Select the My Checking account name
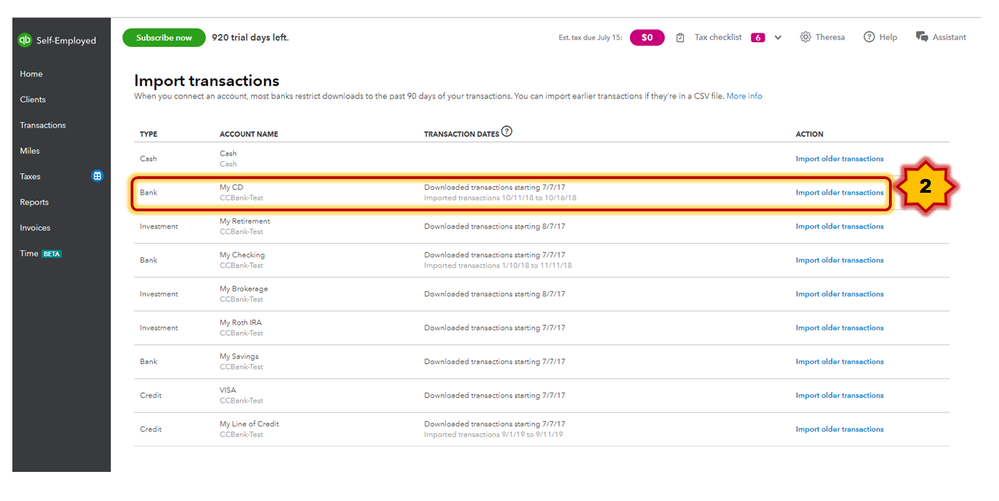The width and height of the screenshot is (999, 501). (242, 255)
